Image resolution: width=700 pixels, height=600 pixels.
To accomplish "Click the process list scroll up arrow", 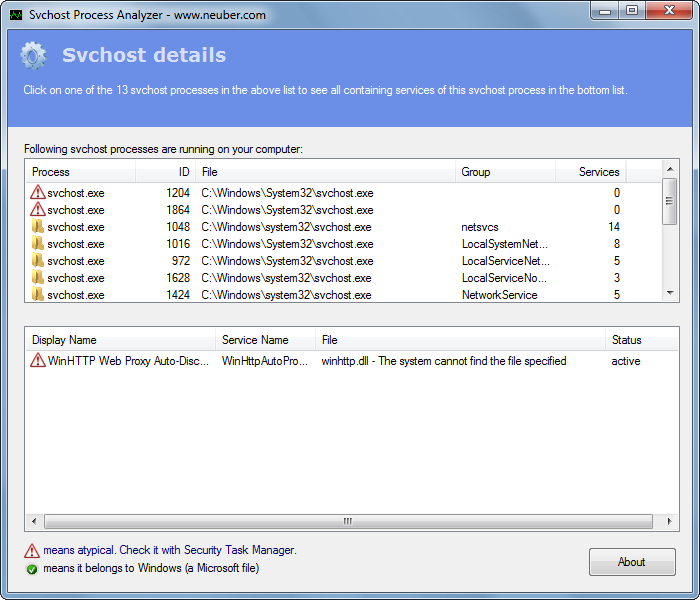I will (670, 169).
